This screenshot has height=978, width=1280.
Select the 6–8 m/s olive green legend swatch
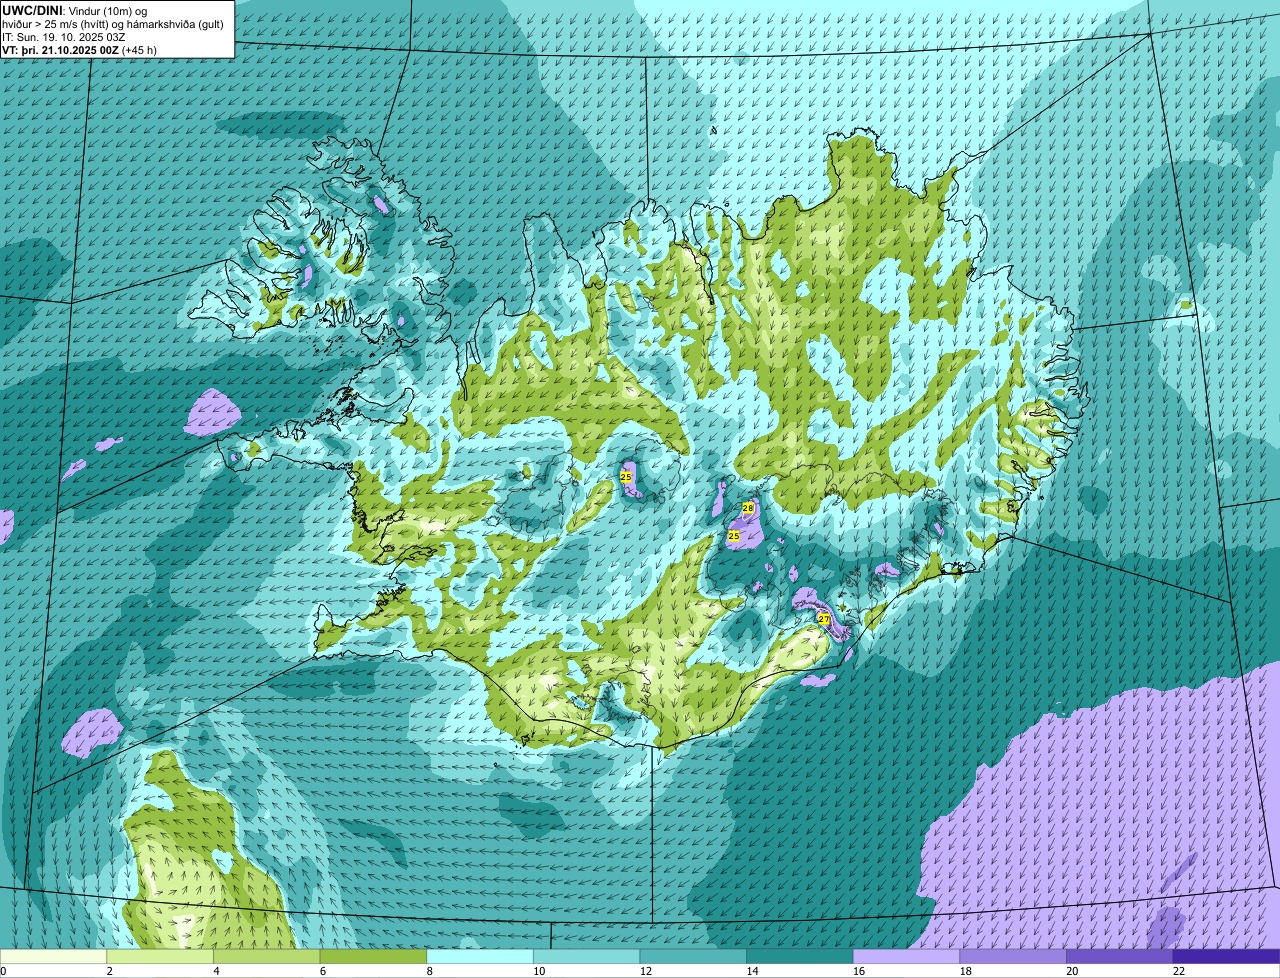pos(373,956)
